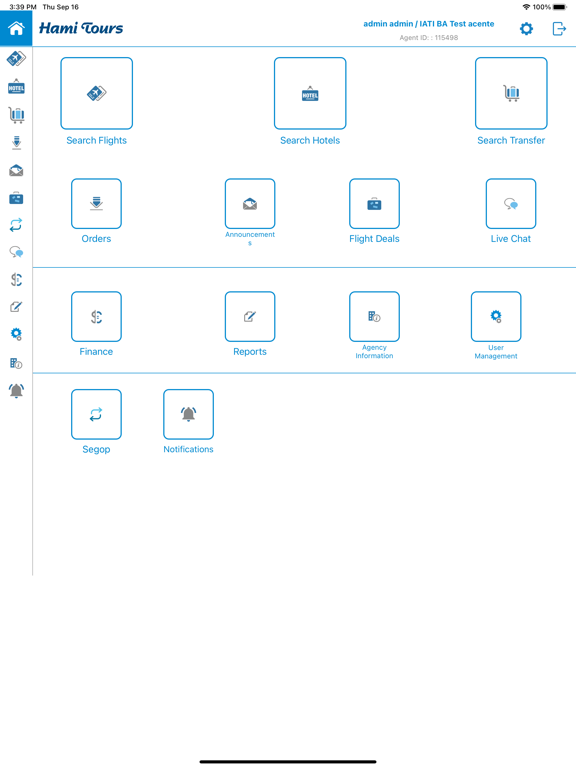Click the Search Flights label
The image size is (576, 768).
click(96, 141)
